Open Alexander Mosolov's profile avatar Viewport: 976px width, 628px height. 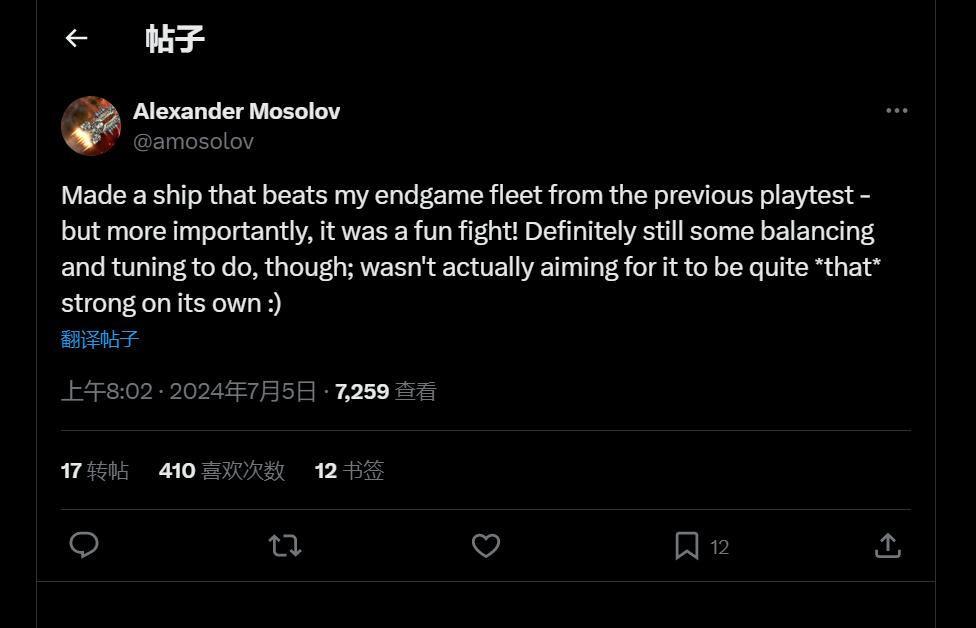(x=91, y=126)
